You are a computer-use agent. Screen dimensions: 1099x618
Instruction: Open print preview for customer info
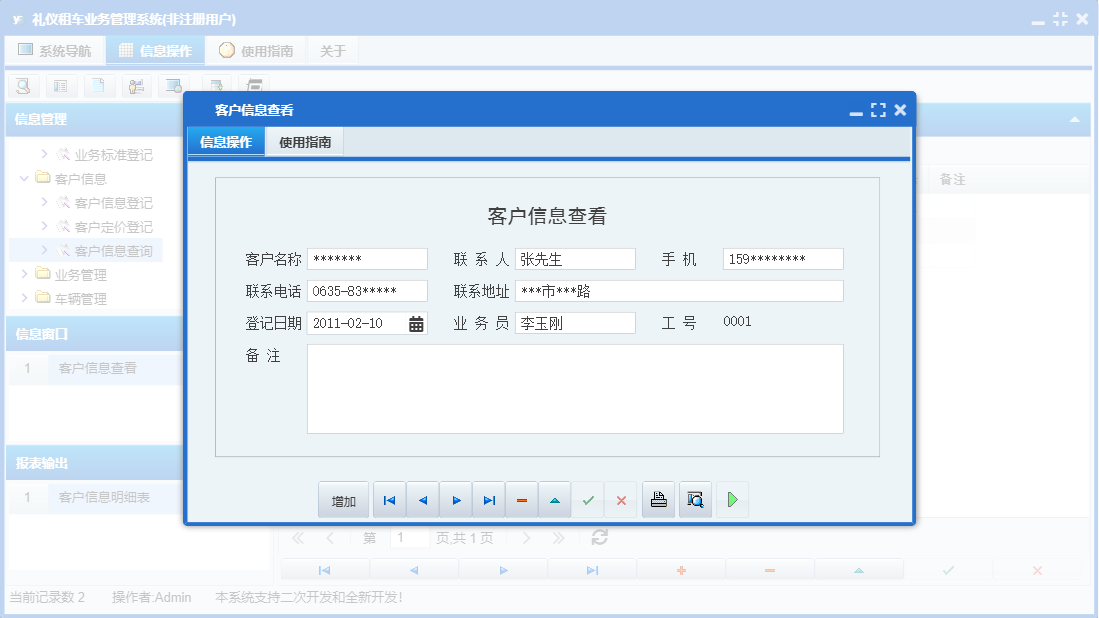pos(694,499)
